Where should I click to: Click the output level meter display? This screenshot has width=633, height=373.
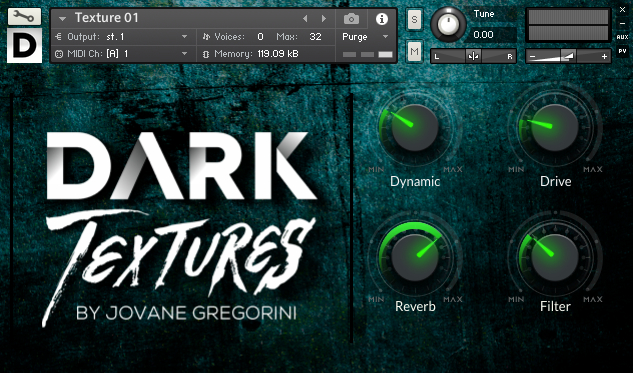click(568, 25)
